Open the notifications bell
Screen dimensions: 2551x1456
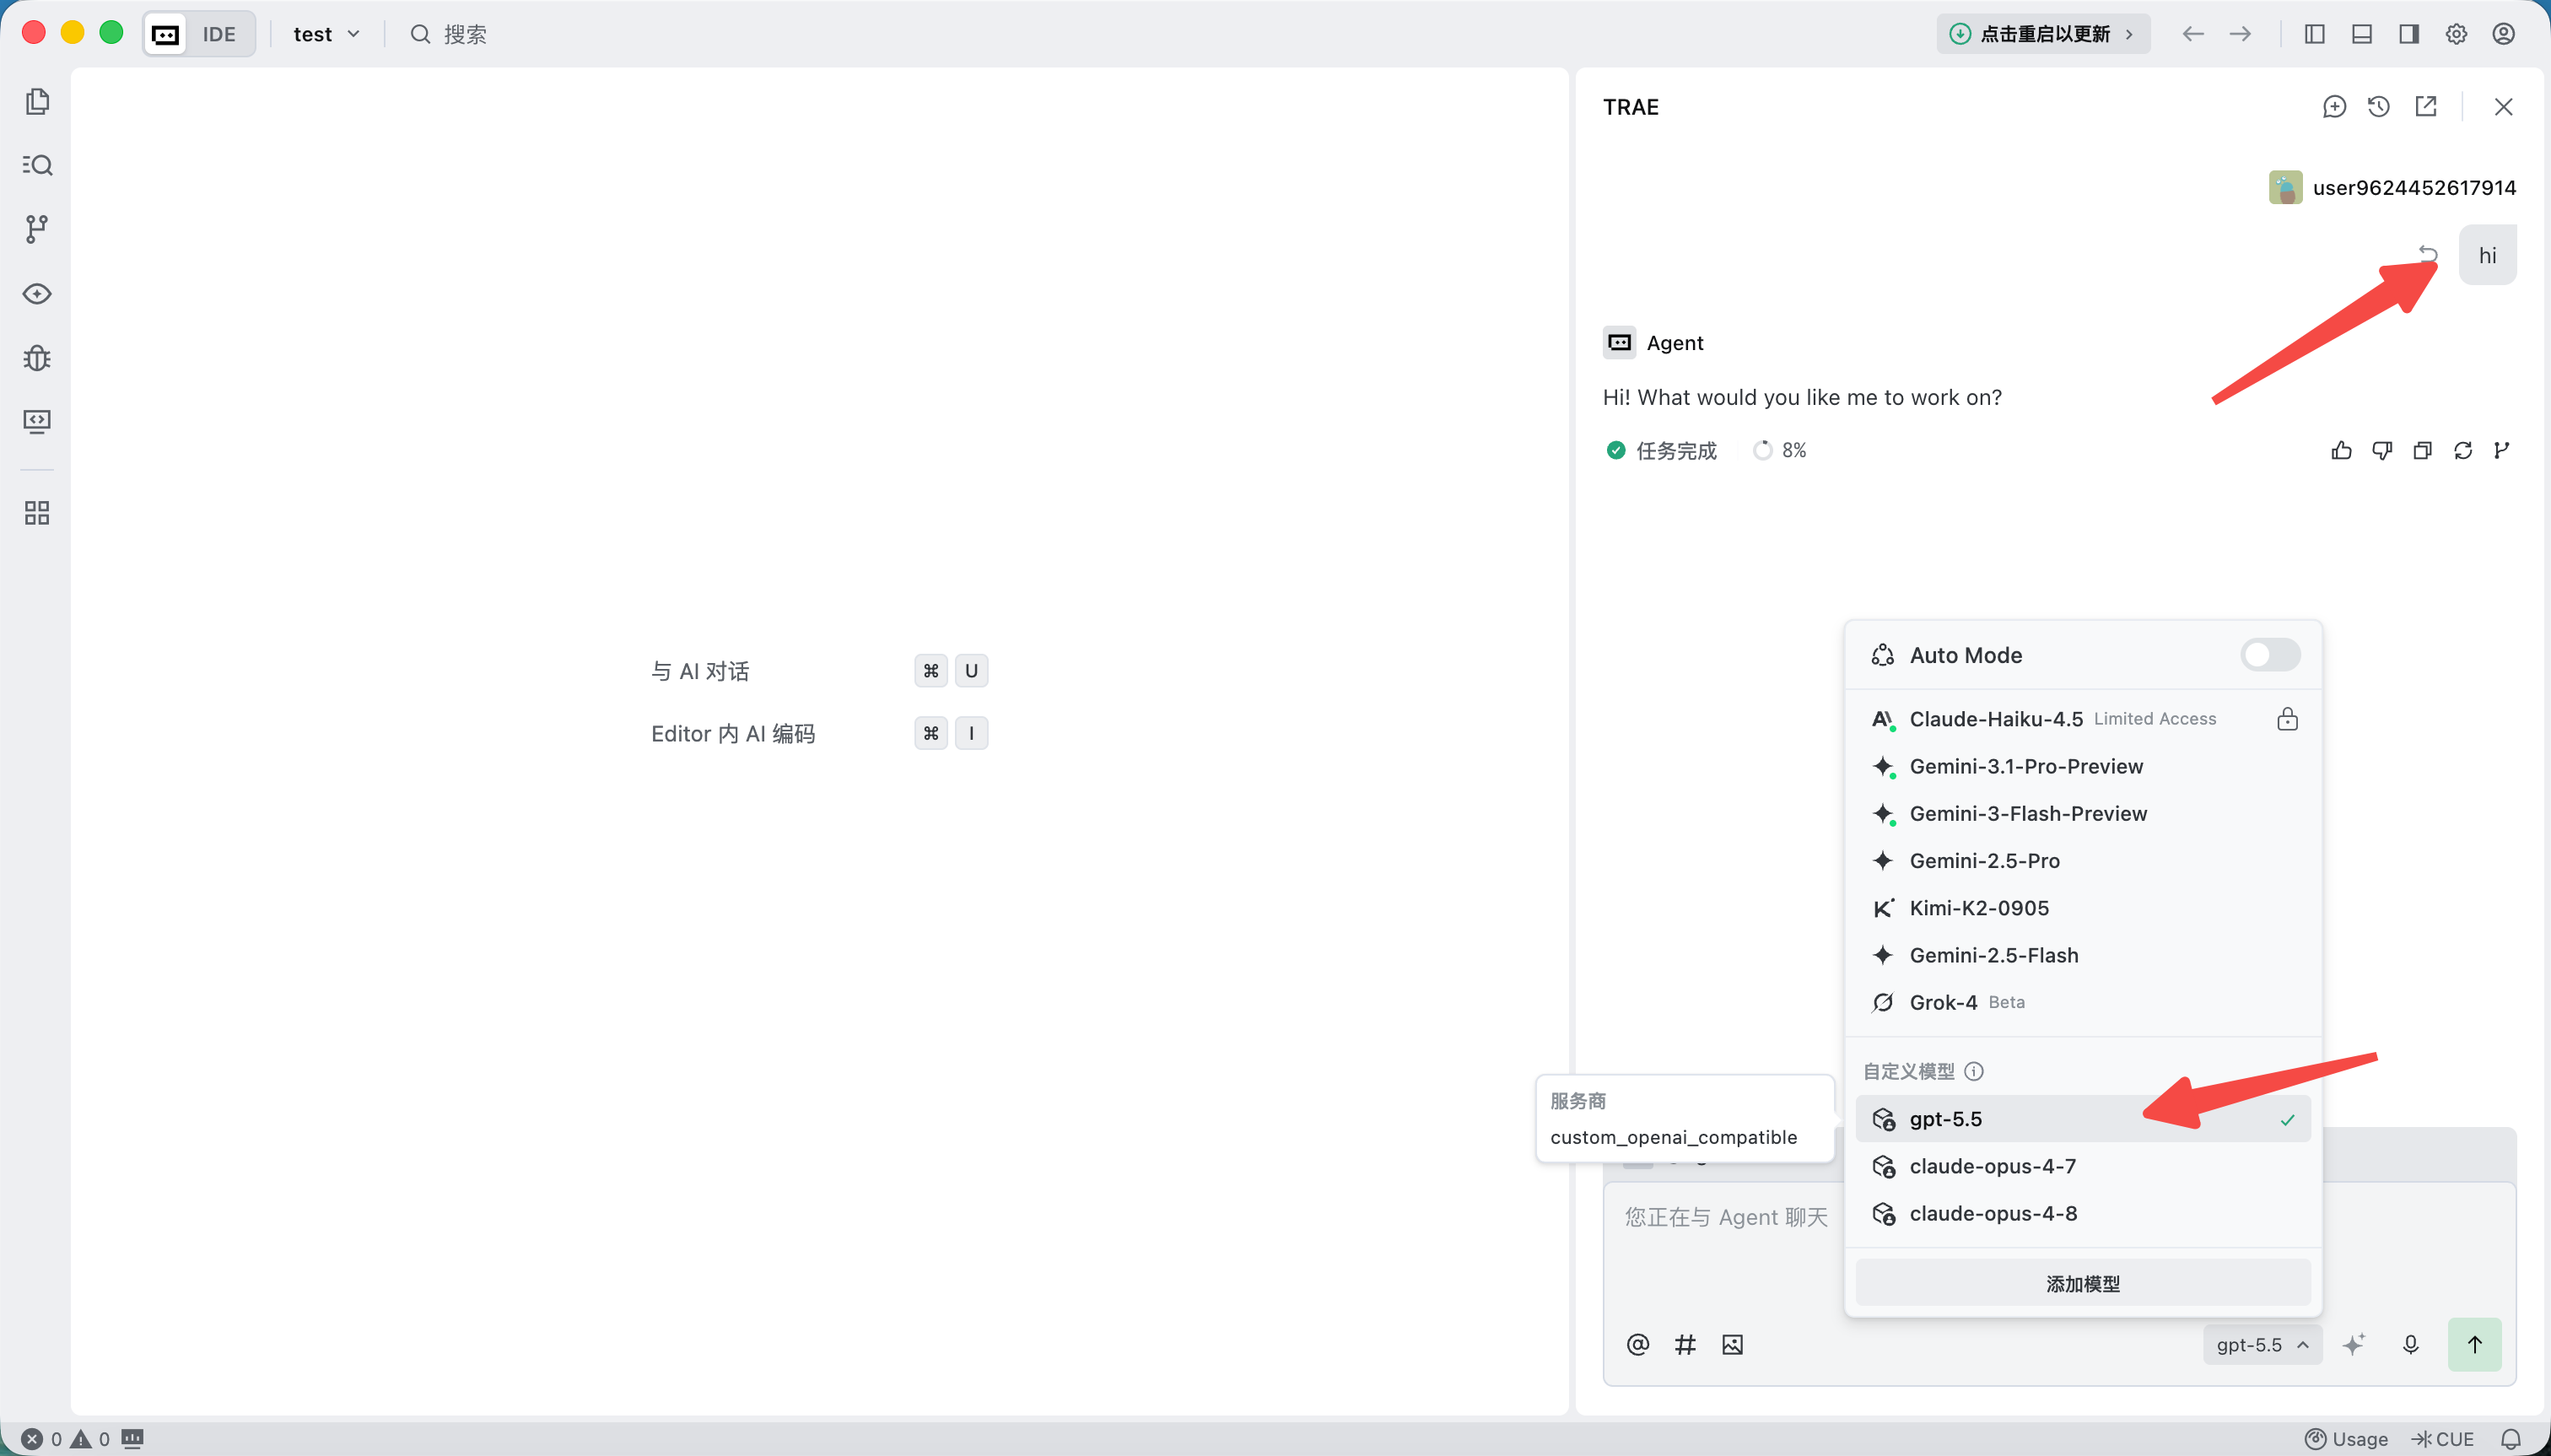pyautogui.click(x=2511, y=1439)
